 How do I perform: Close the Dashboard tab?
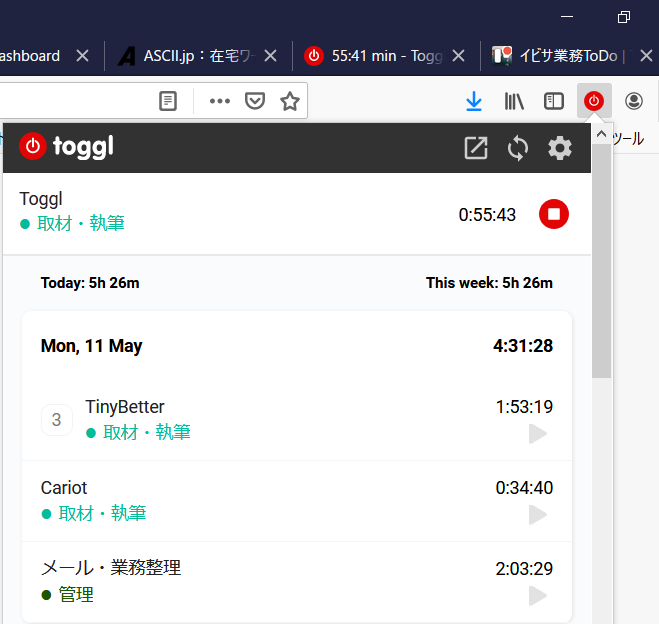point(82,55)
